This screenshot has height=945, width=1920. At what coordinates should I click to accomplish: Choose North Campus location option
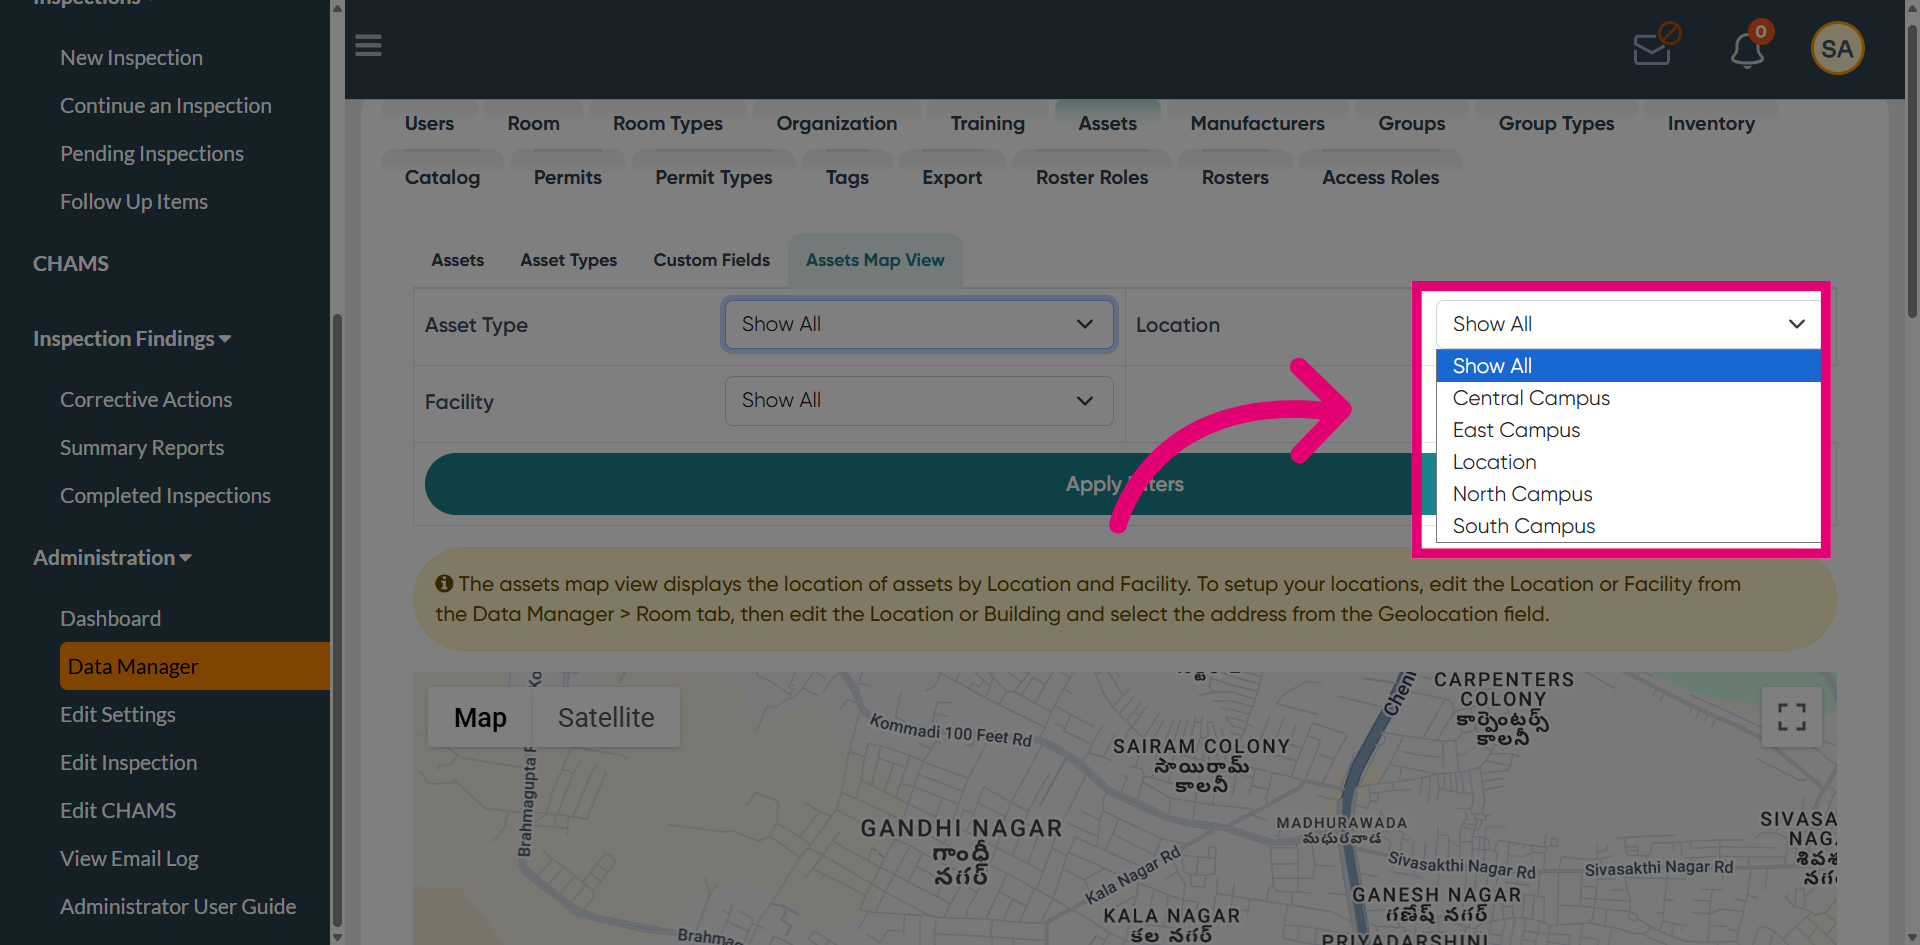pyautogui.click(x=1628, y=494)
